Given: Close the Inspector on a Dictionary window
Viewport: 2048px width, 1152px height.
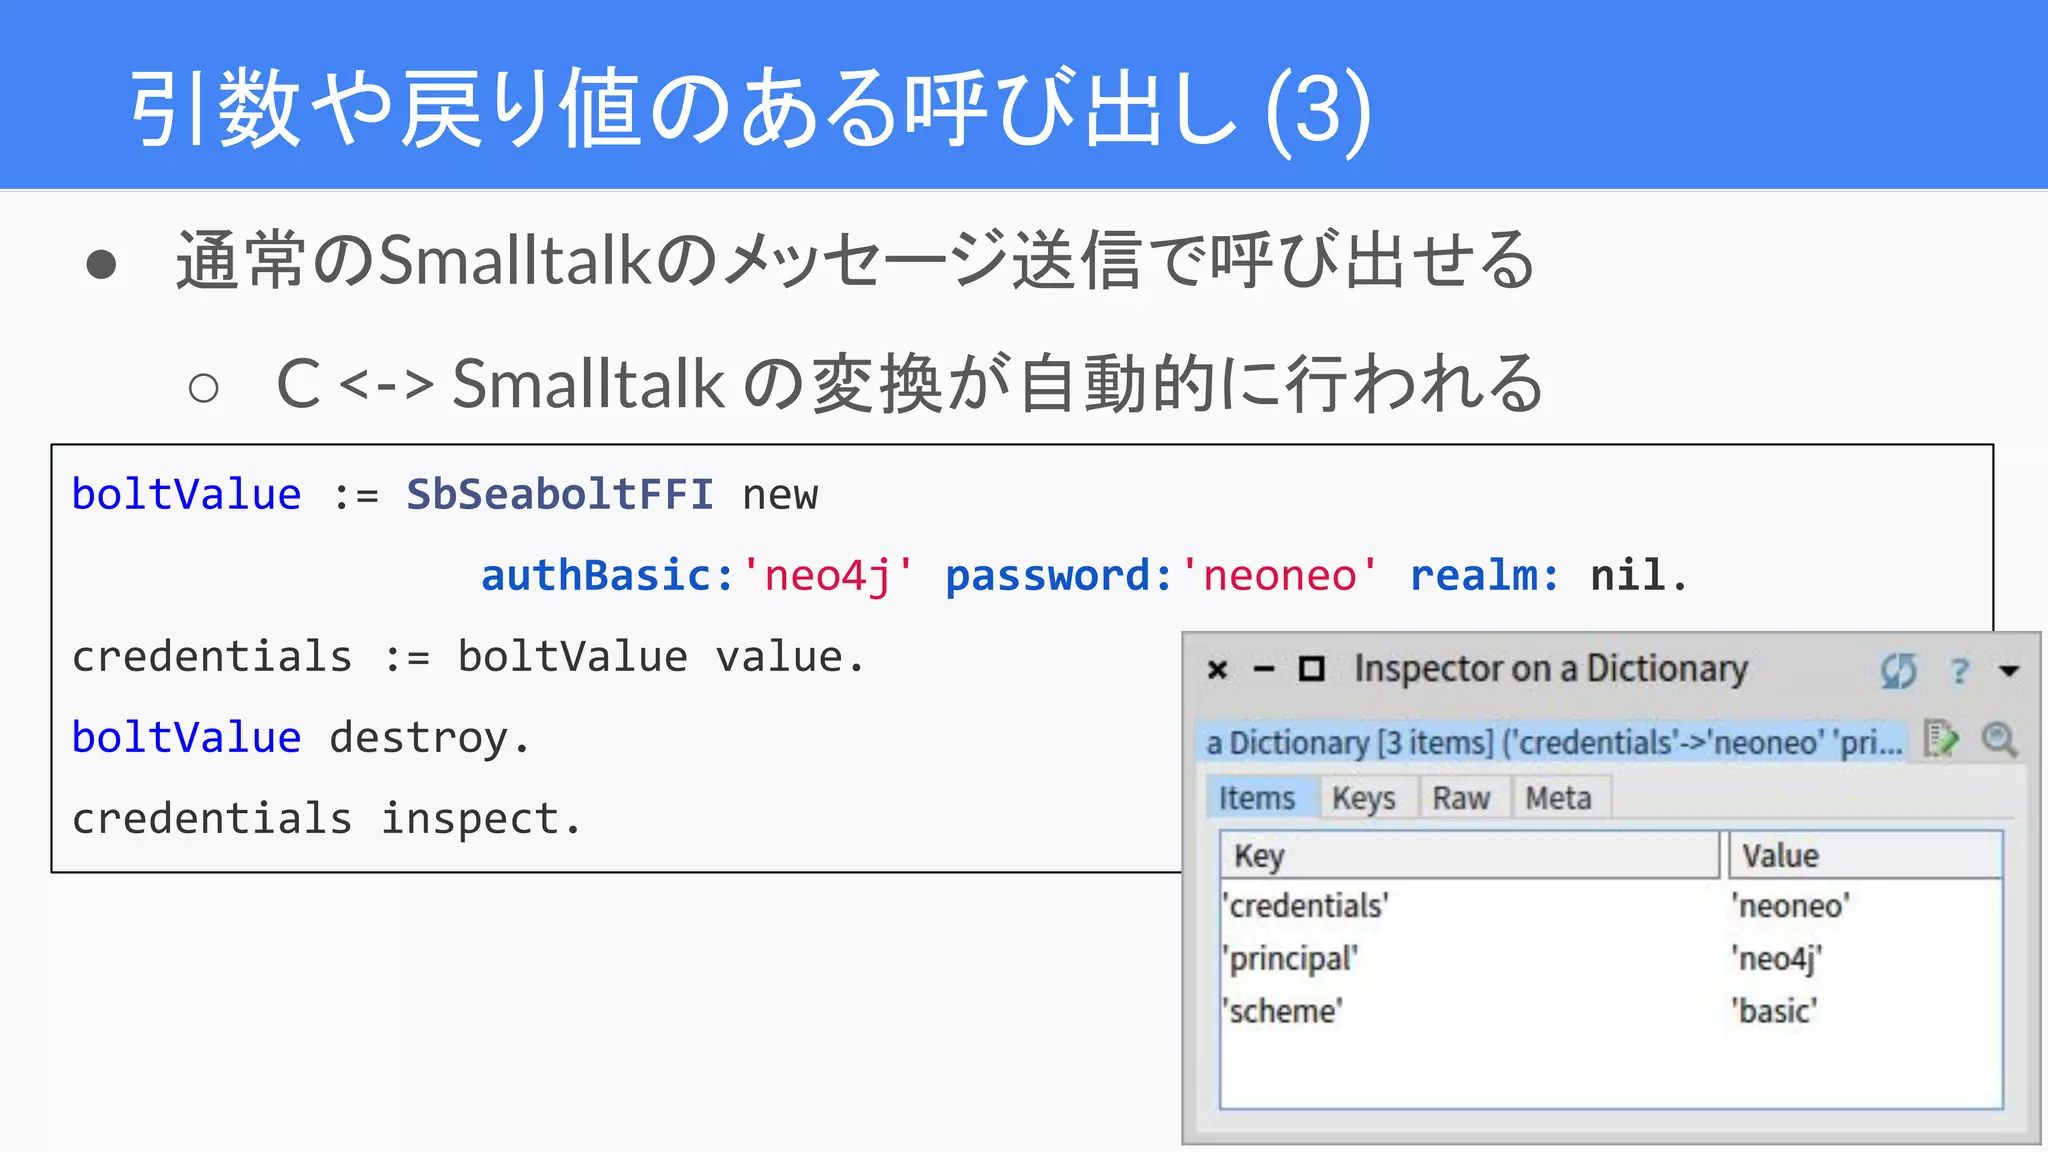Looking at the screenshot, I should pos(1217,669).
